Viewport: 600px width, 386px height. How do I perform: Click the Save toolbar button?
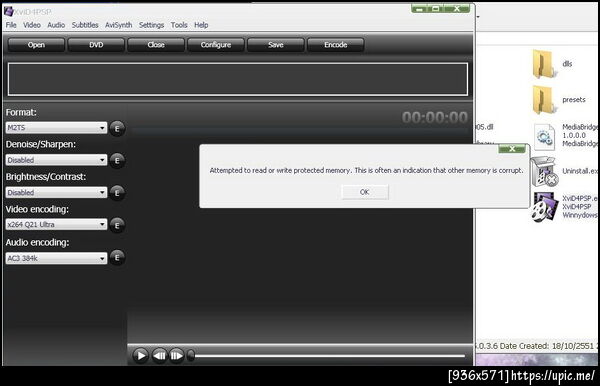(x=276, y=45)
